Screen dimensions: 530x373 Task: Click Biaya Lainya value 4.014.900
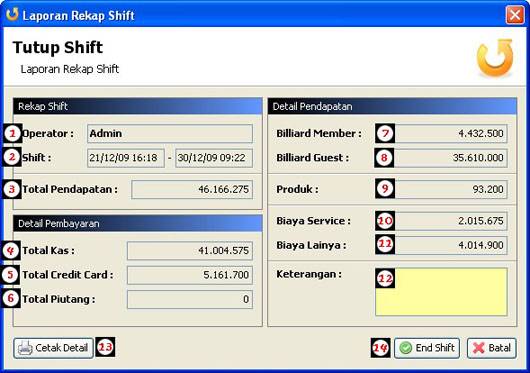441,245
